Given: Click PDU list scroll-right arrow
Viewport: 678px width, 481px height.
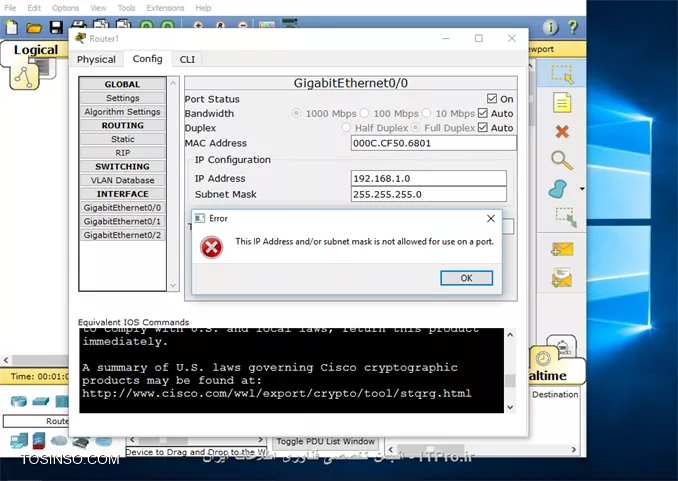Looking at the screenshot, I should [x=574, y=449].
